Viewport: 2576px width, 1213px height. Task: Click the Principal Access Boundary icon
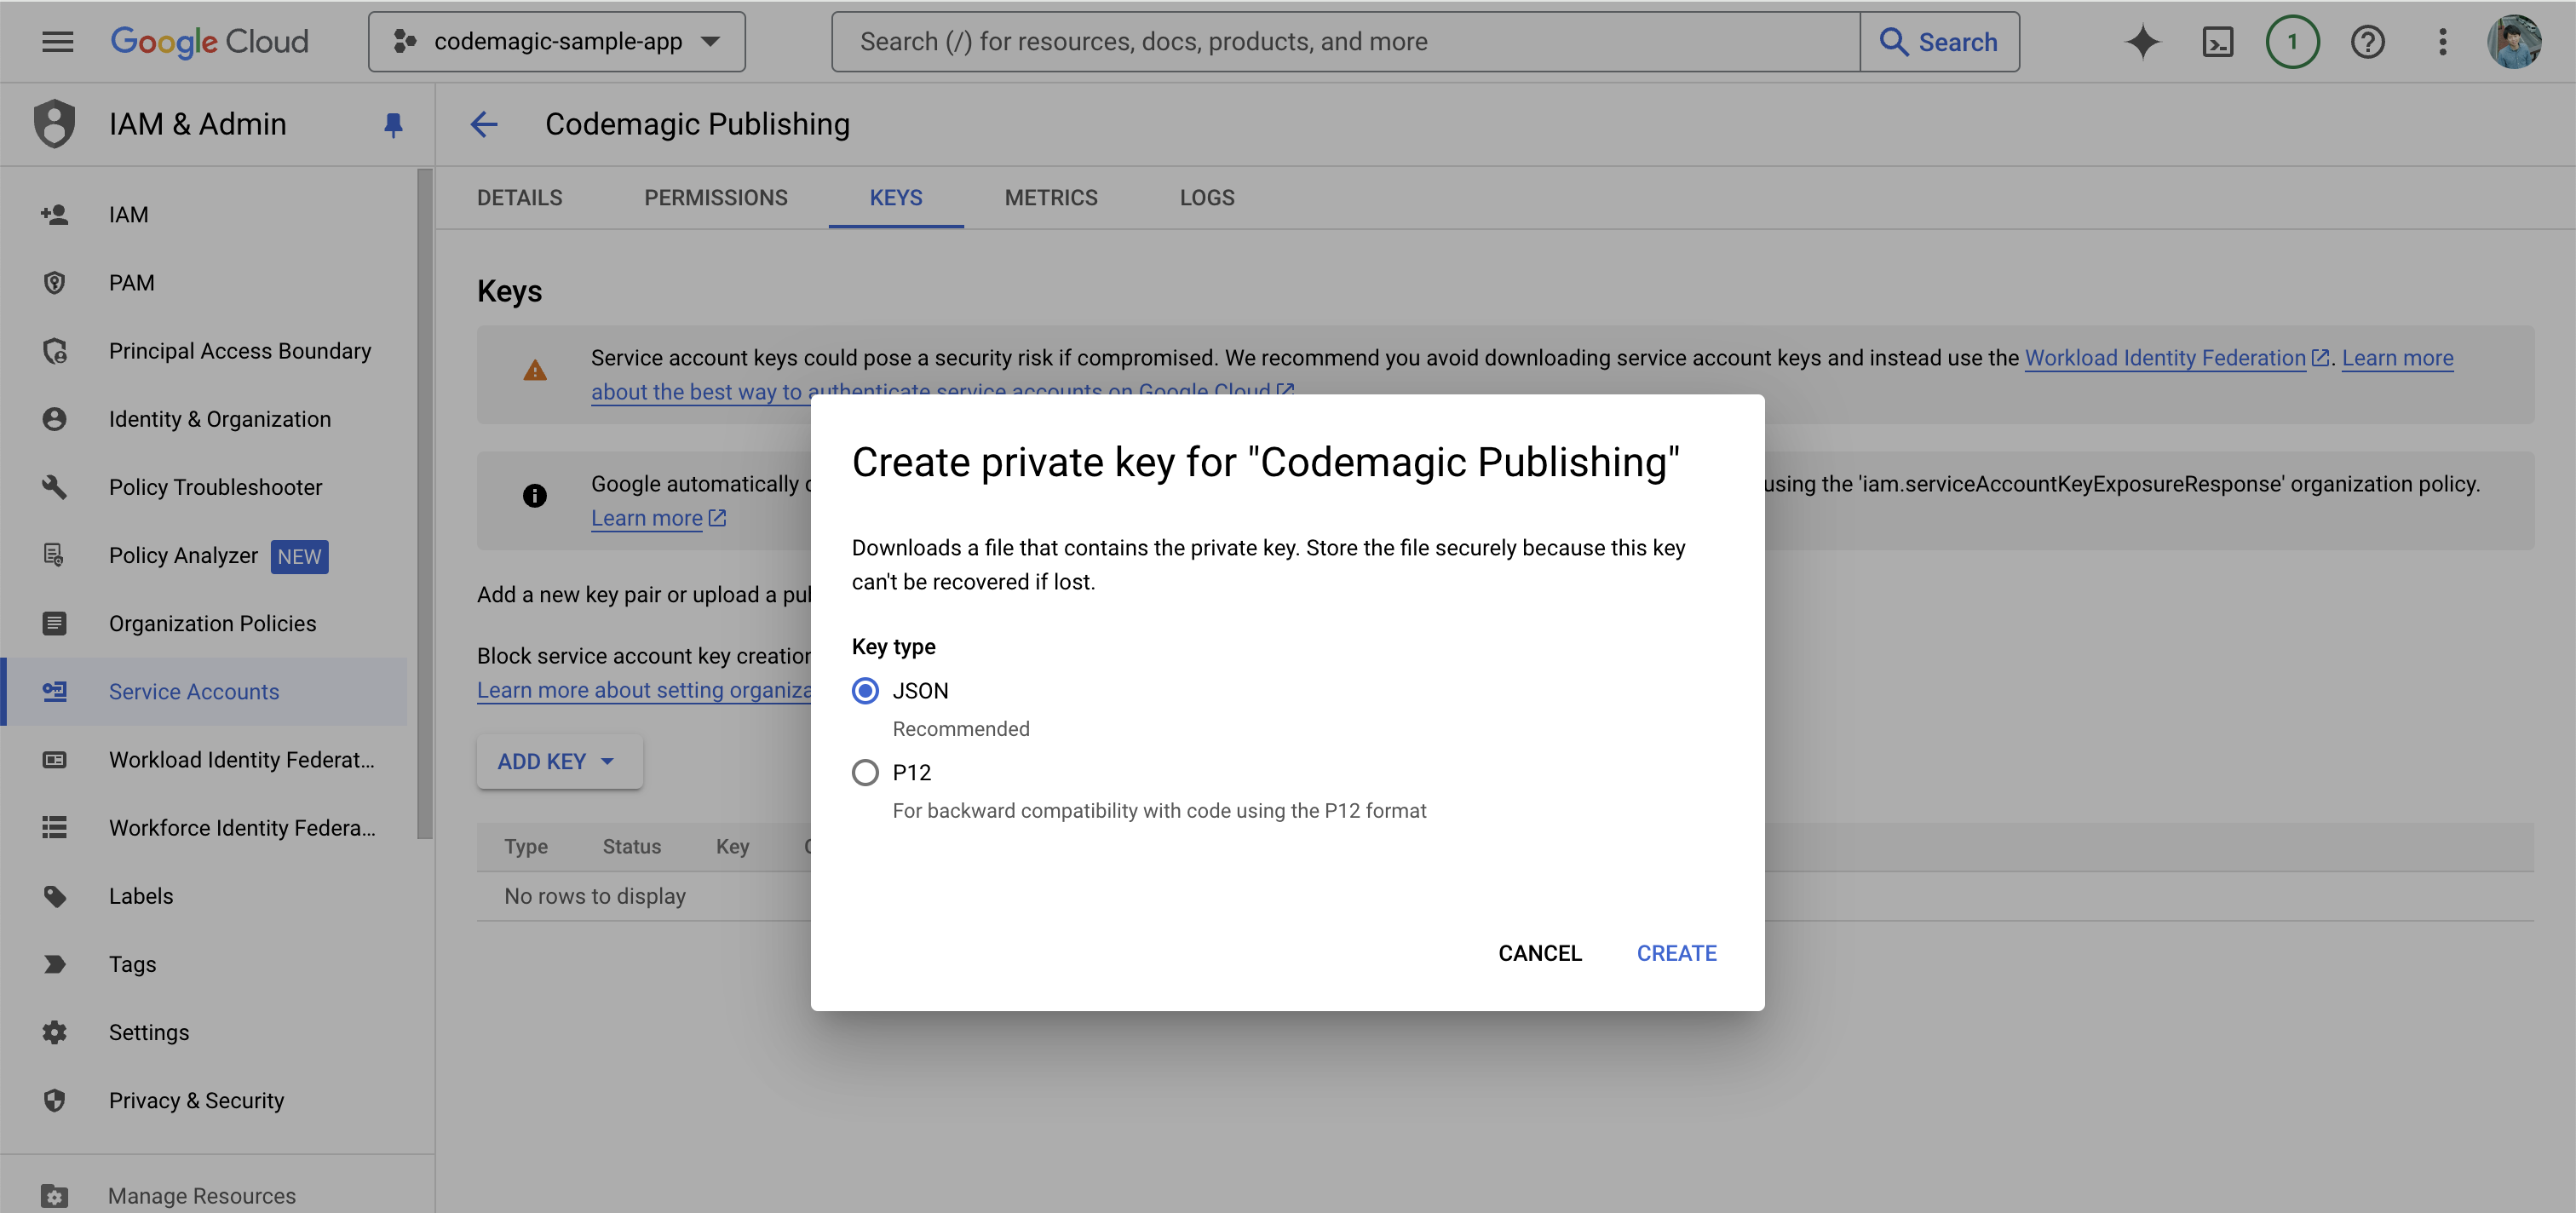[x=54, y=351]
